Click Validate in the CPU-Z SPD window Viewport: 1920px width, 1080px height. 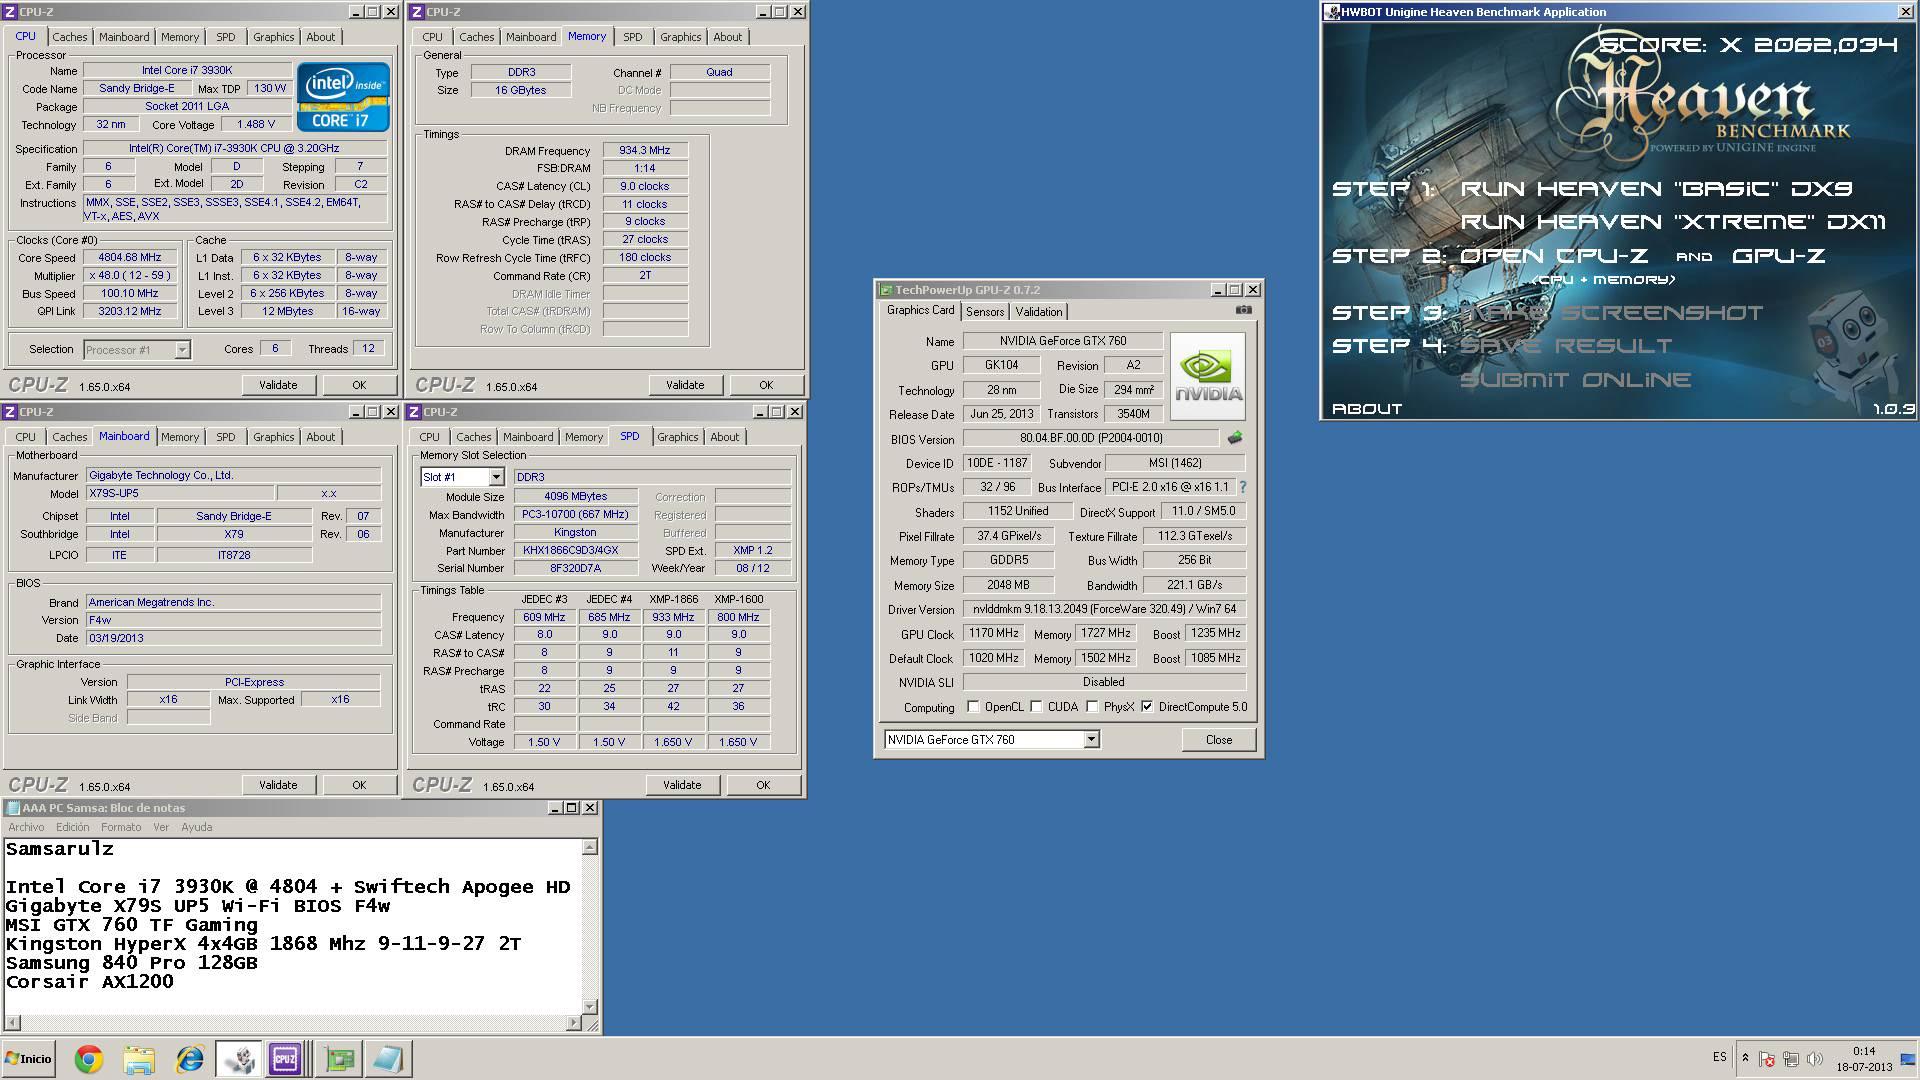(682, 785)
